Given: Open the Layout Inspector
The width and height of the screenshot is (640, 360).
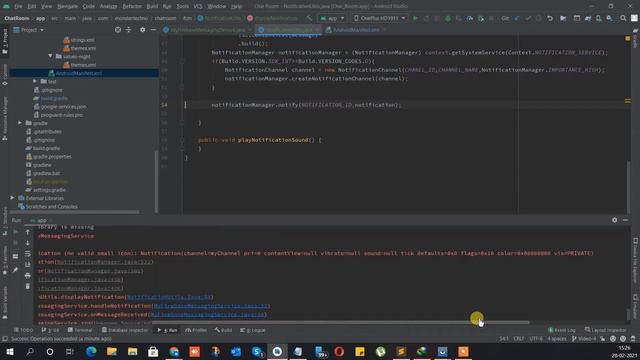Looking at the screenshot, I should click(x=605, y=330).
